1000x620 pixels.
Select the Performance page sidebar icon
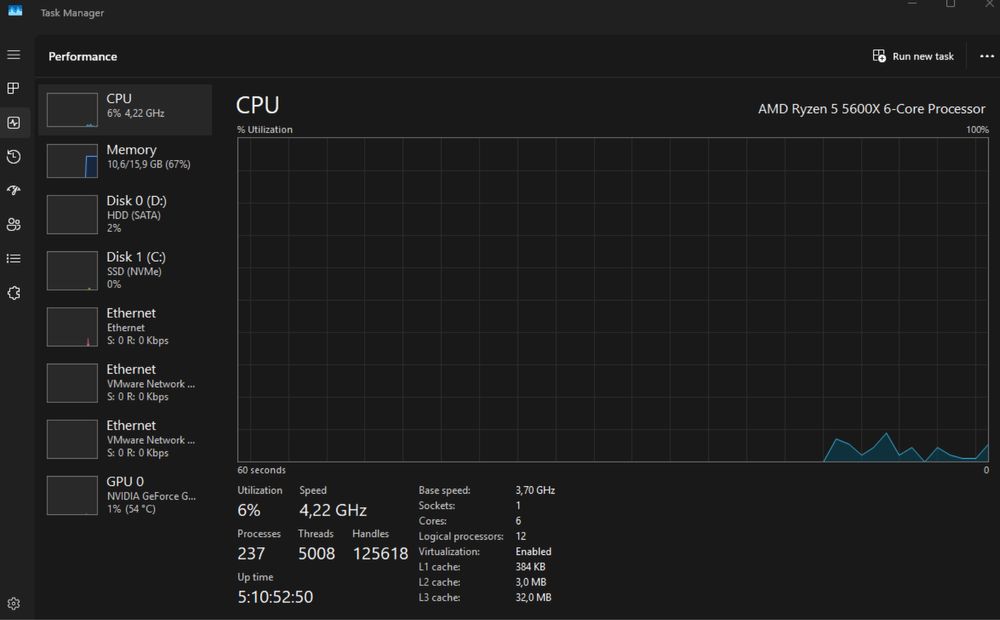[x=13, y=122]
